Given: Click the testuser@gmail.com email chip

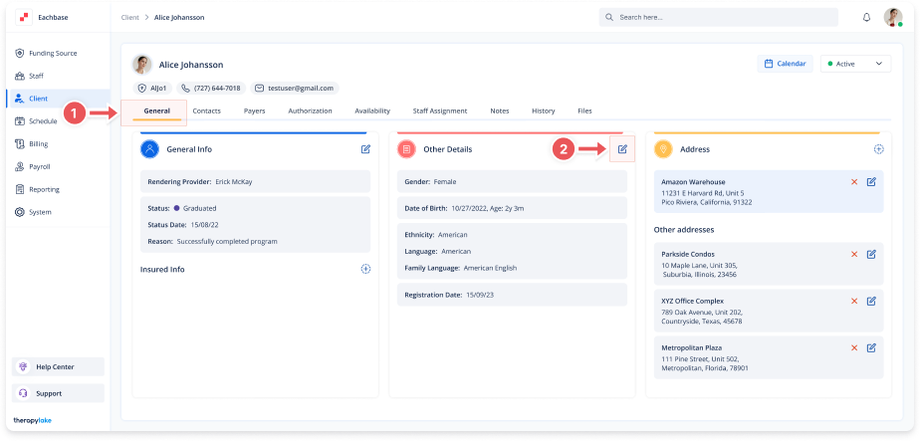Looking at the screenshot, I should click(x=295, y=88).
